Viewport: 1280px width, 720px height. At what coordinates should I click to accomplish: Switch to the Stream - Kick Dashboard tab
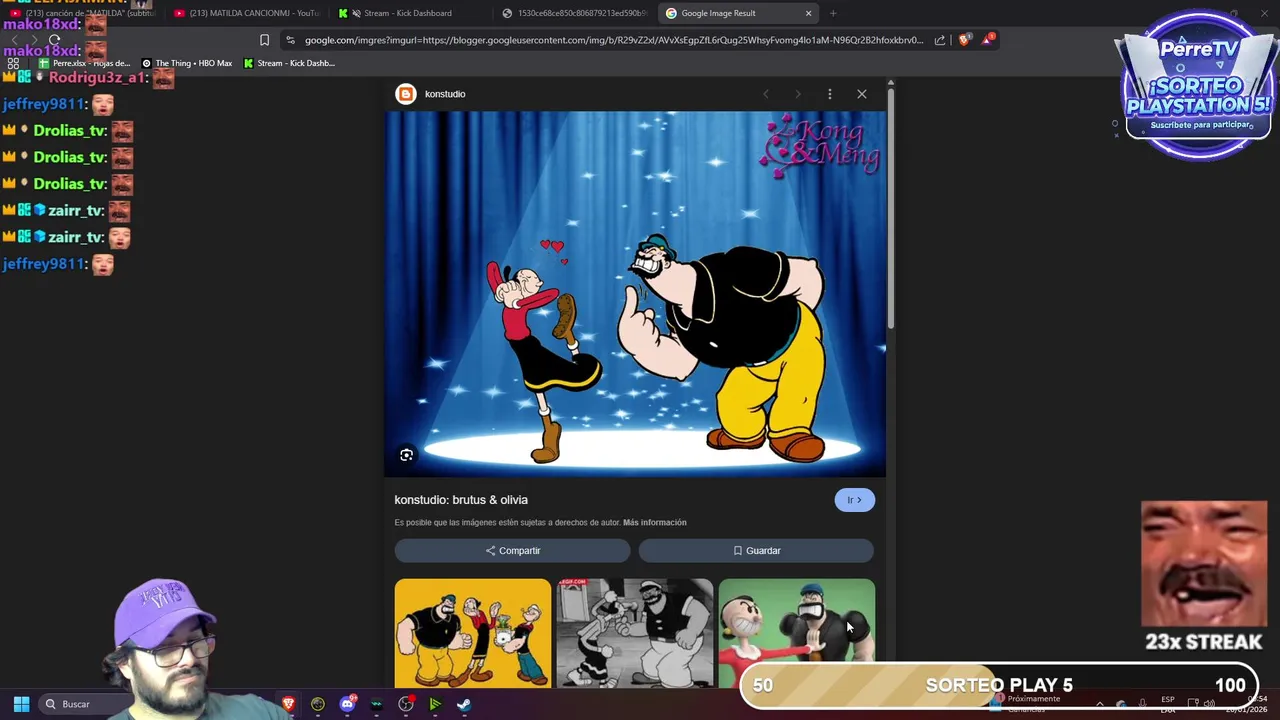pos(408,13)
